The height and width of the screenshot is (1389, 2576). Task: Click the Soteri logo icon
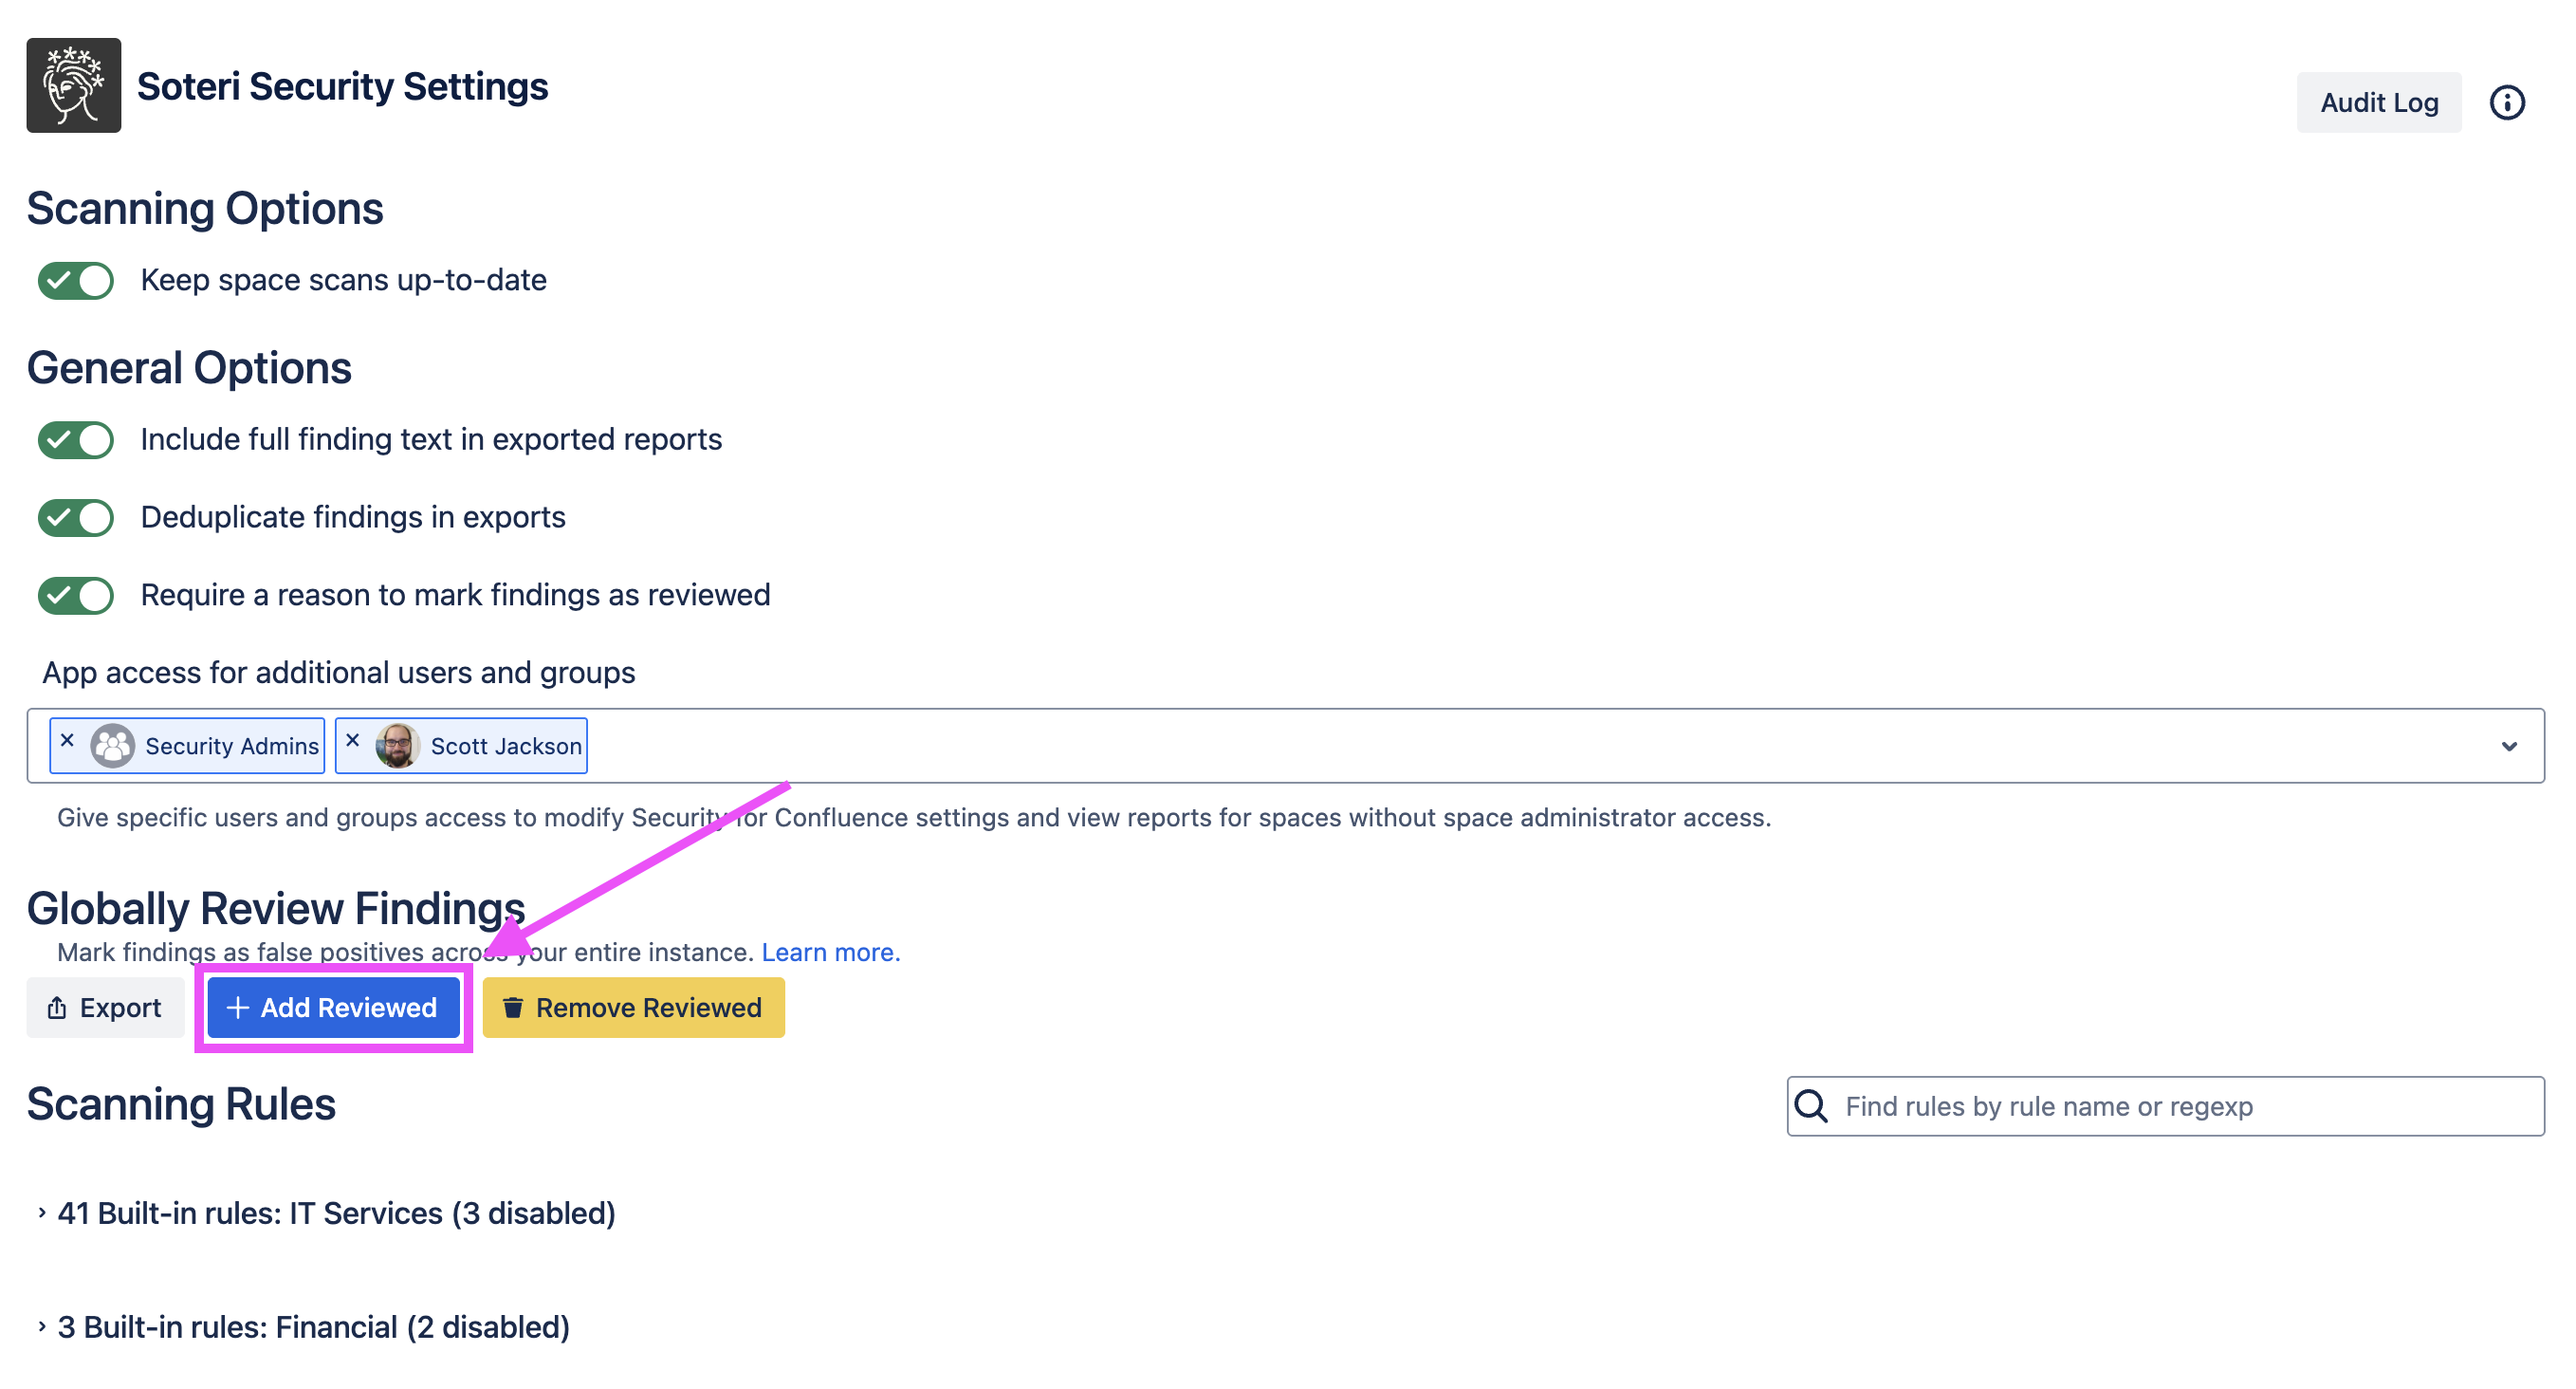tap(73, 85)
